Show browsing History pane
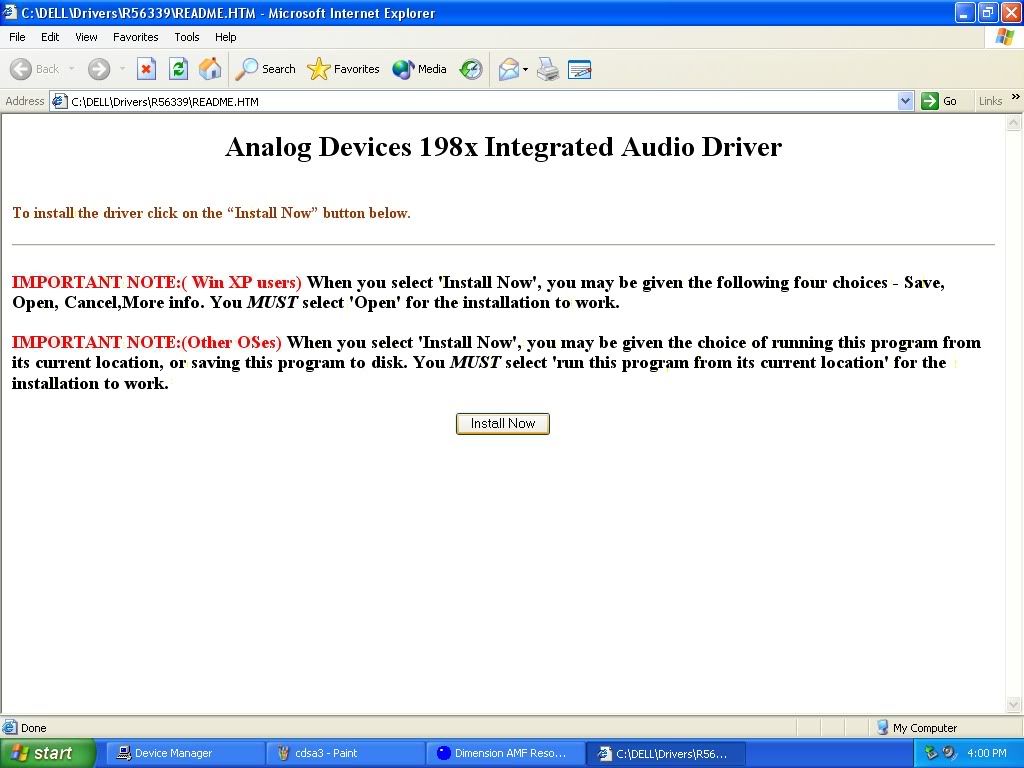This screenshot has height=768, width=1024. pos(470,69)
